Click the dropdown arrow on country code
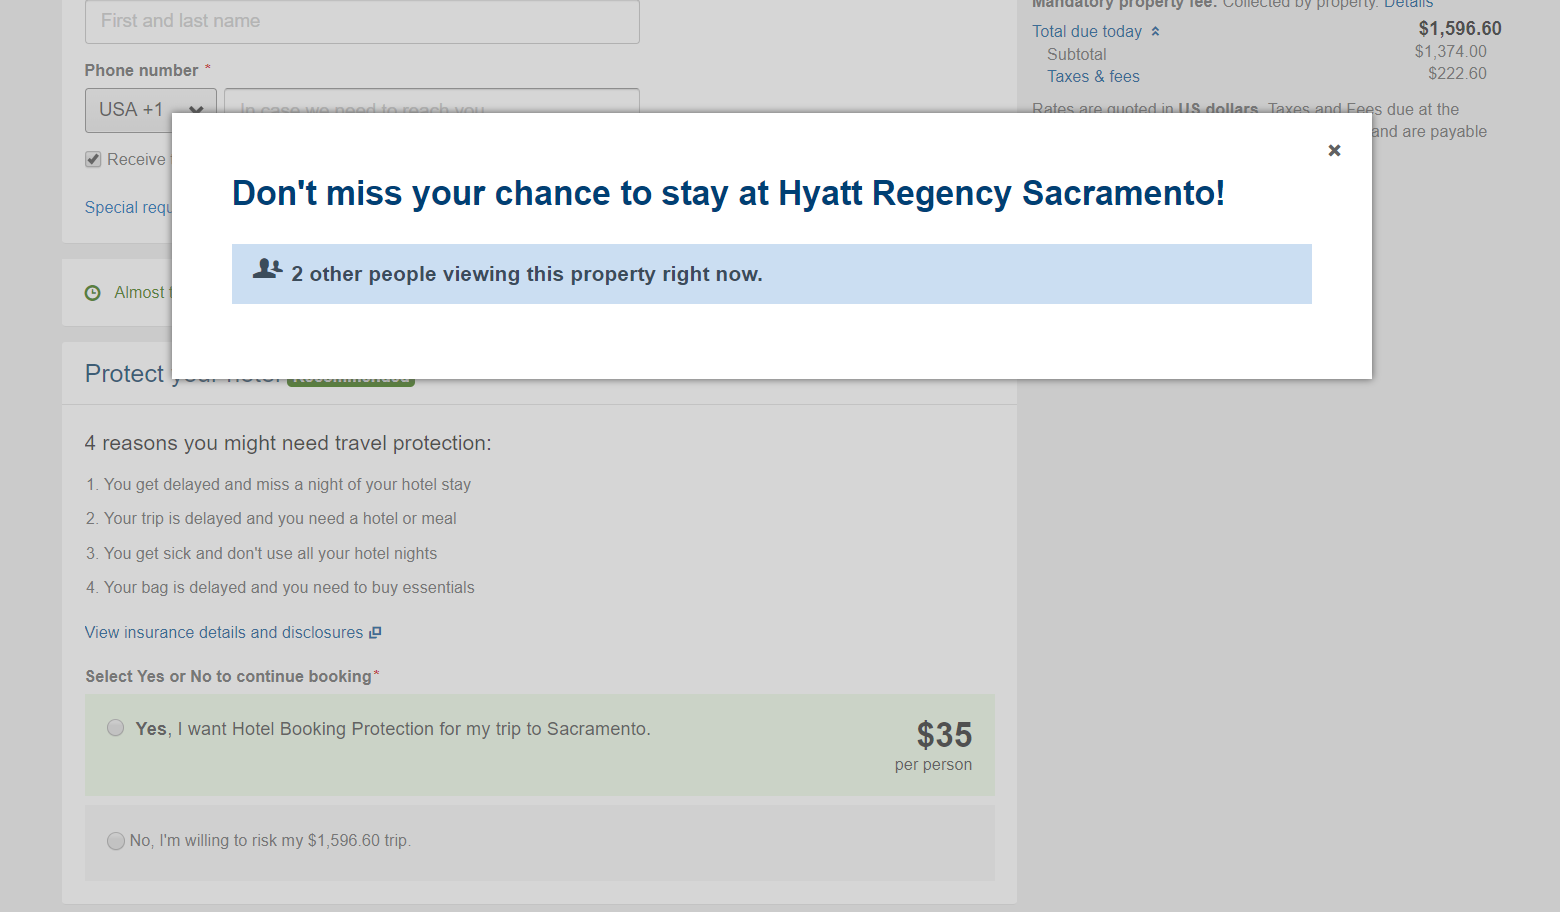Image resolution: width=1560 pixels, height=912 pixels. click(x=196, y=111)
